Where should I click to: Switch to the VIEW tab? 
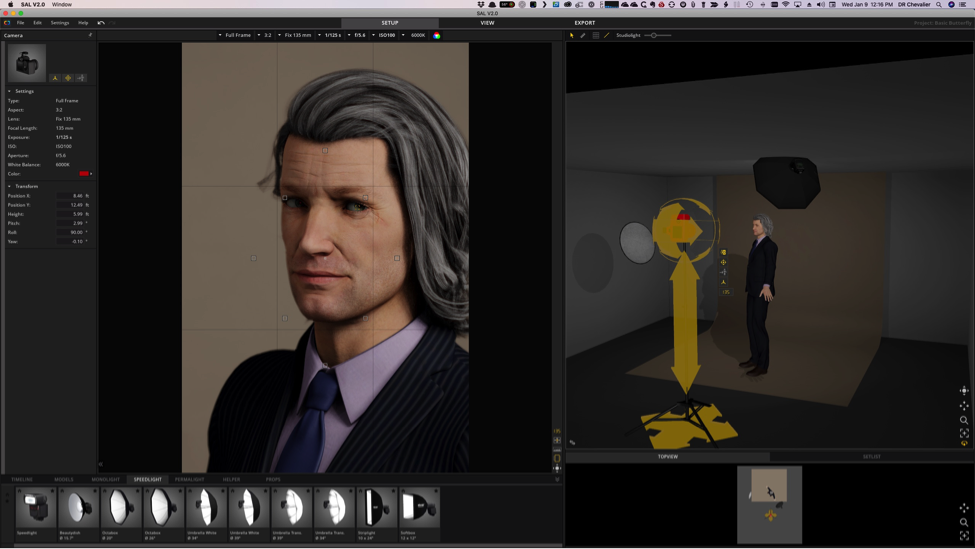click(x=487, y=22)
